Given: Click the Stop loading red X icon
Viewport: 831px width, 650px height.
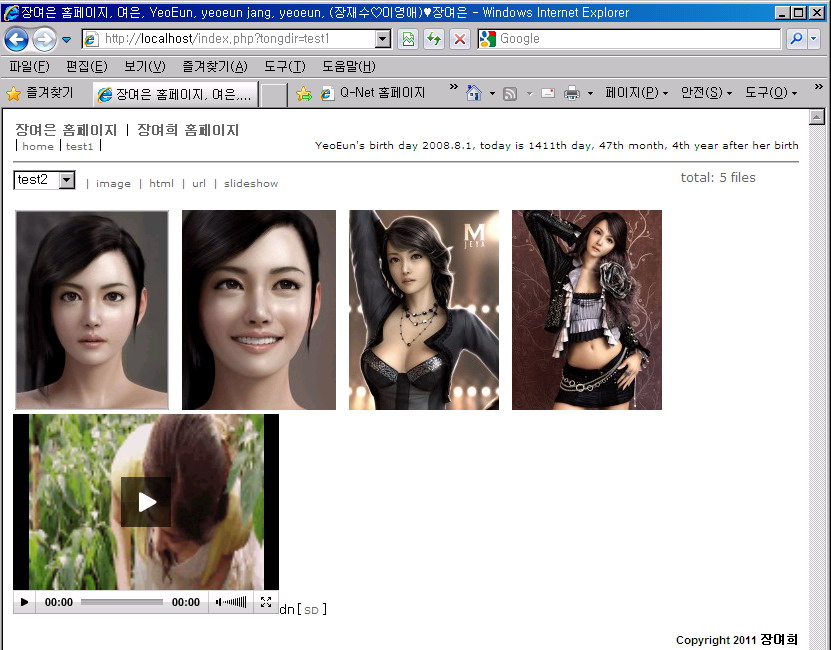Looking at the screenshot, I should point(460,39).
